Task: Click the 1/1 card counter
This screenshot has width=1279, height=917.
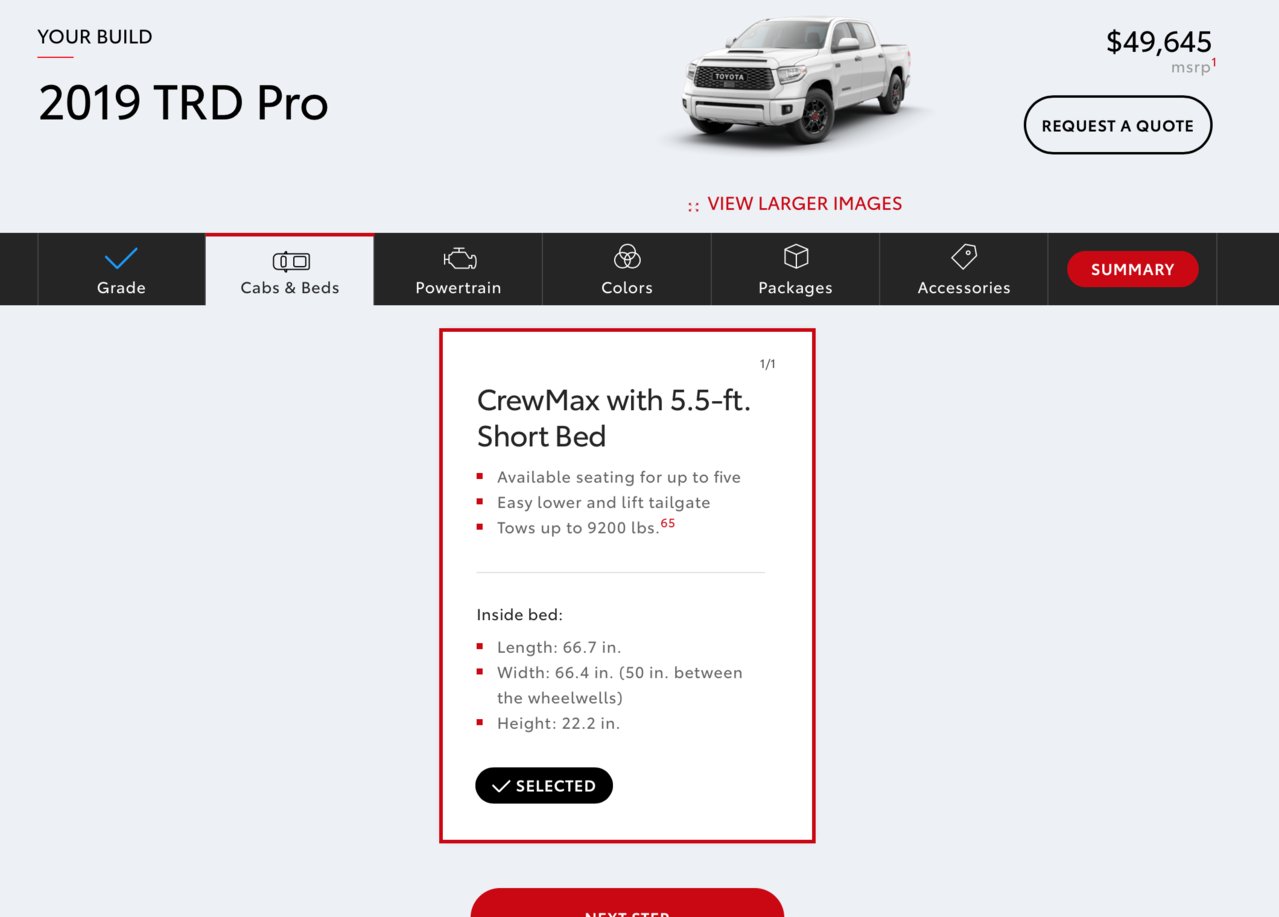Action: point(767,364)
